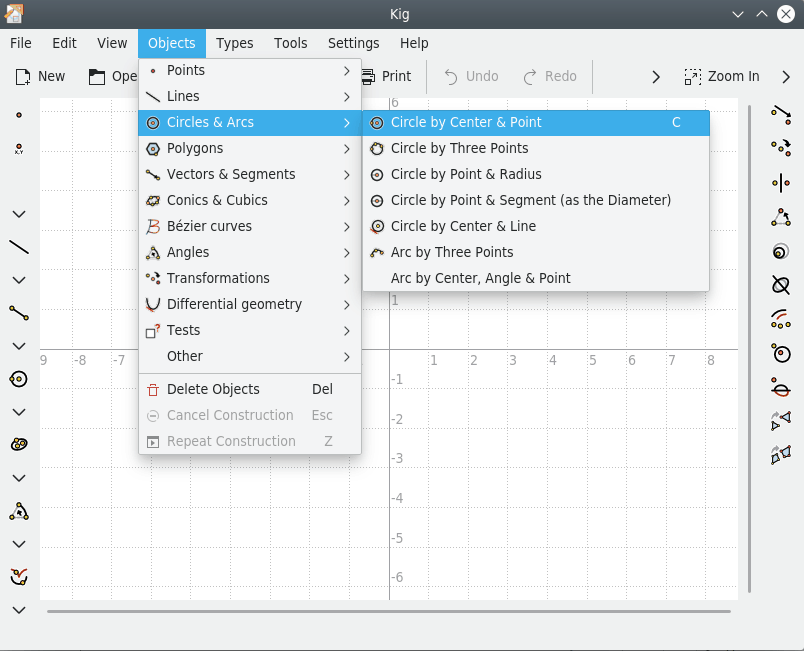Click the vertical scrollbar beside the canvas
The width and height of the screenshot is (804, 651).
point(749,349)
